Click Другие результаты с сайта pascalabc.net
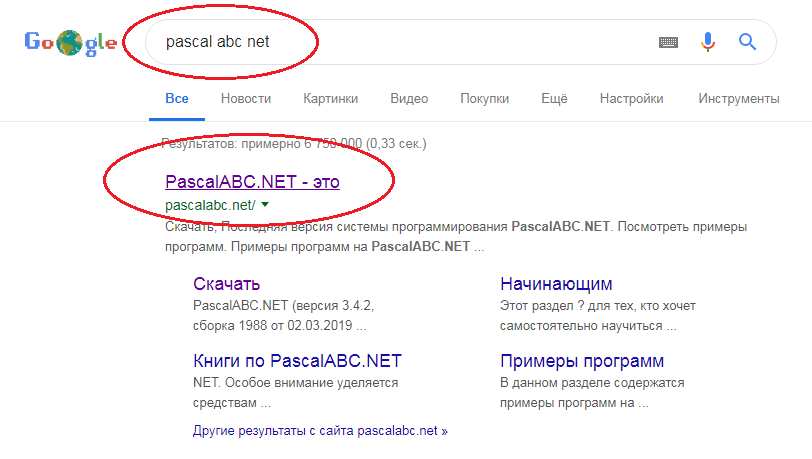This screenshot has height=459, width=812. [x=320, y=431]
